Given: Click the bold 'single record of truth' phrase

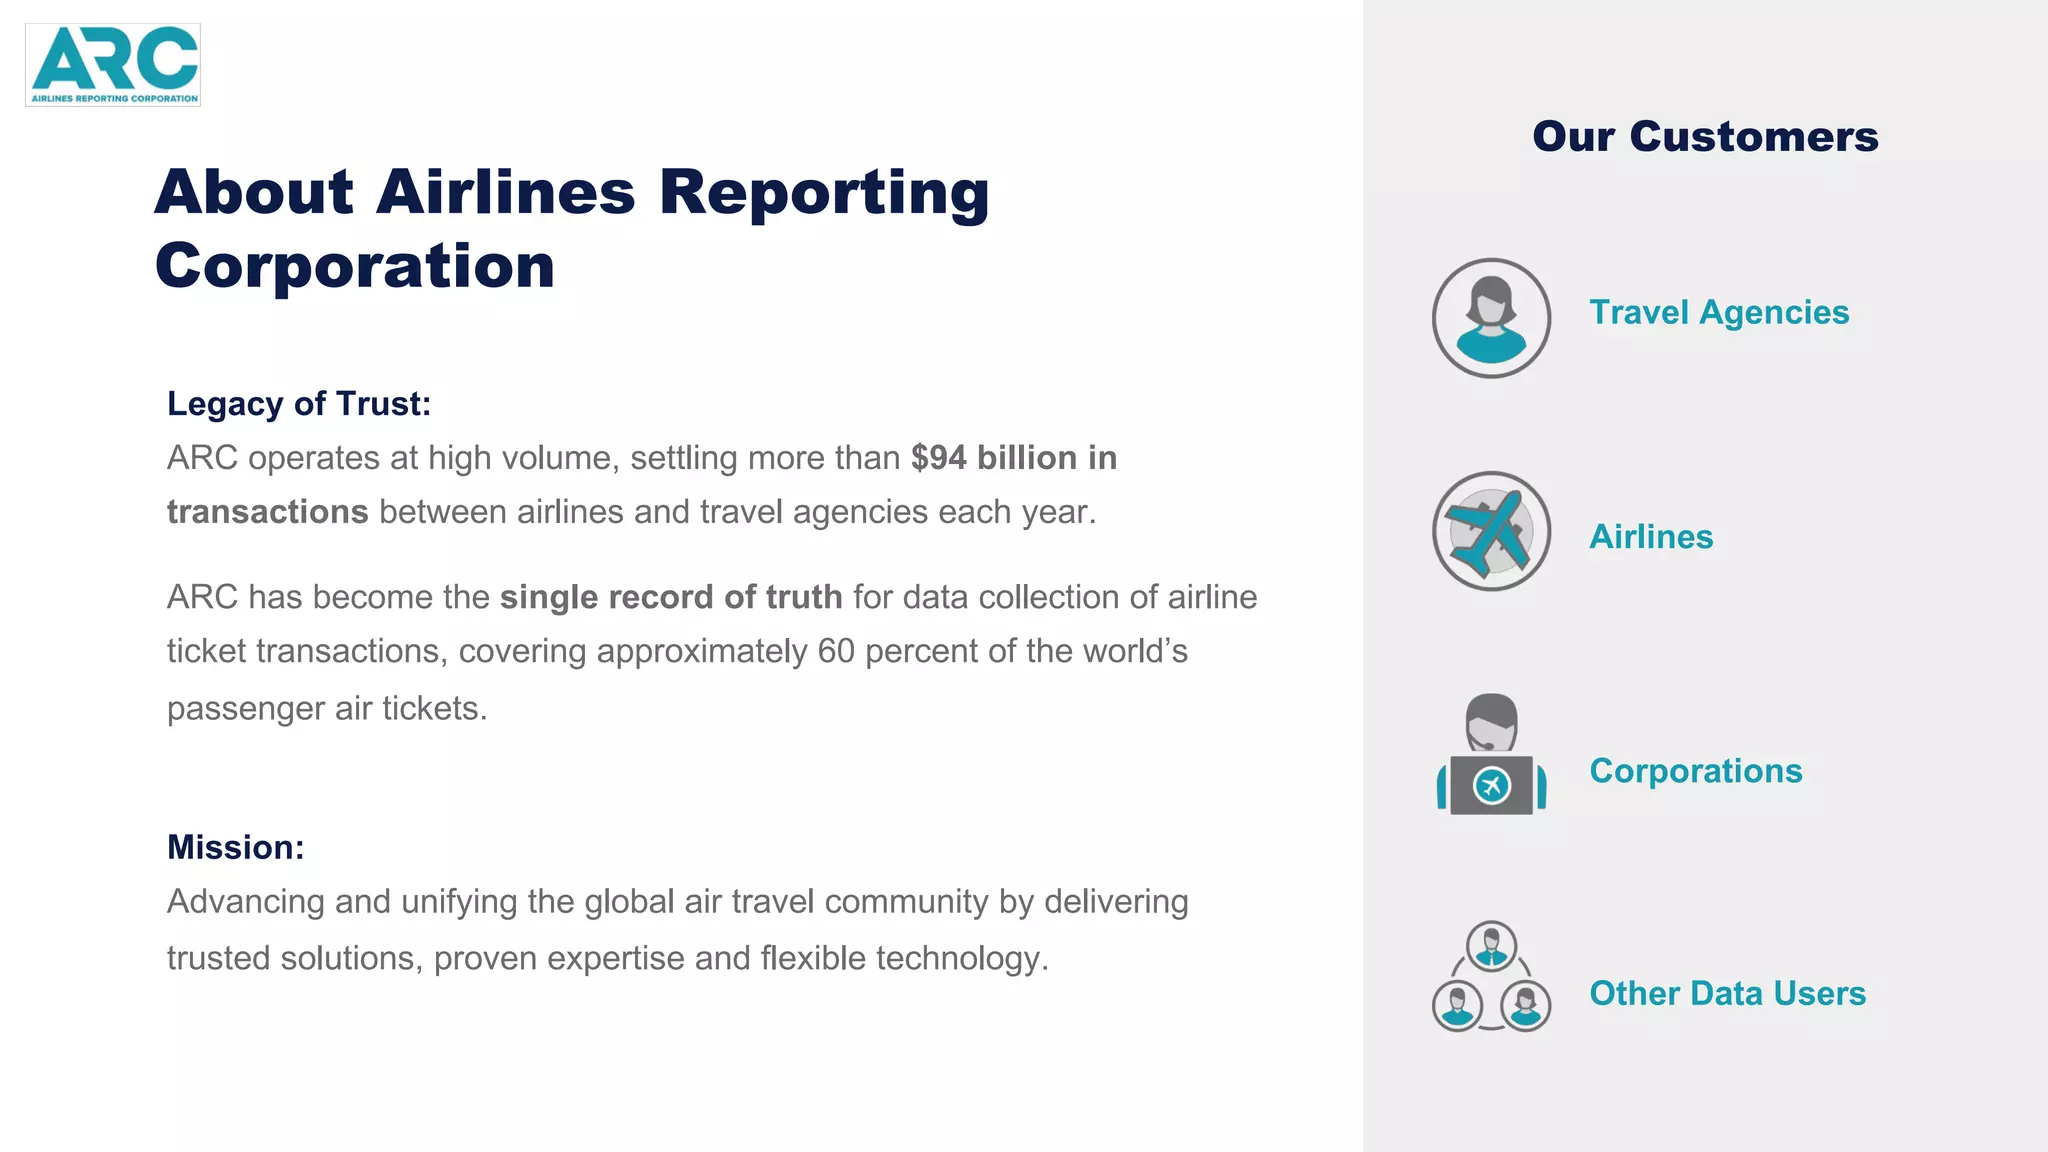Looking at the screenshot, I should click(x=671, y=597).
